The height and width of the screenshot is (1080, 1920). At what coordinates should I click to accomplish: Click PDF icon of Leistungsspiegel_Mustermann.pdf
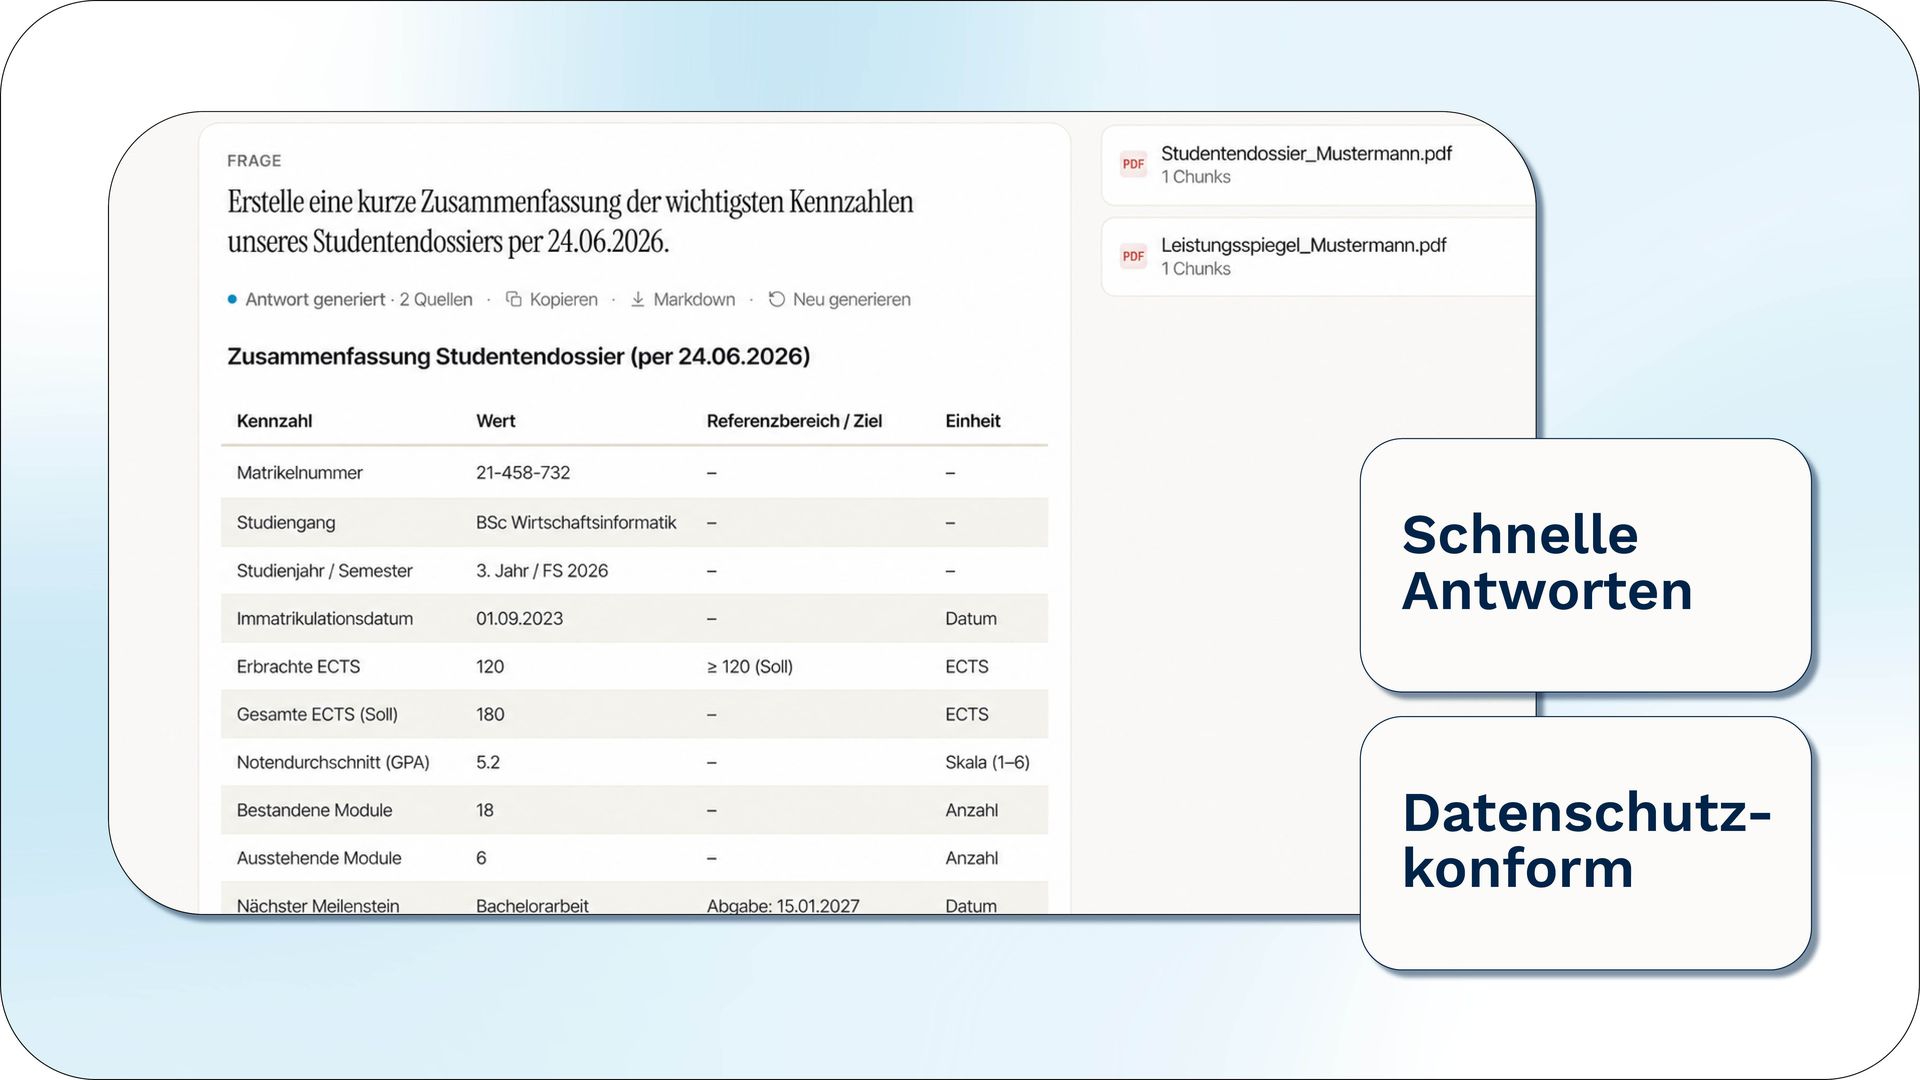[1133, 256]
